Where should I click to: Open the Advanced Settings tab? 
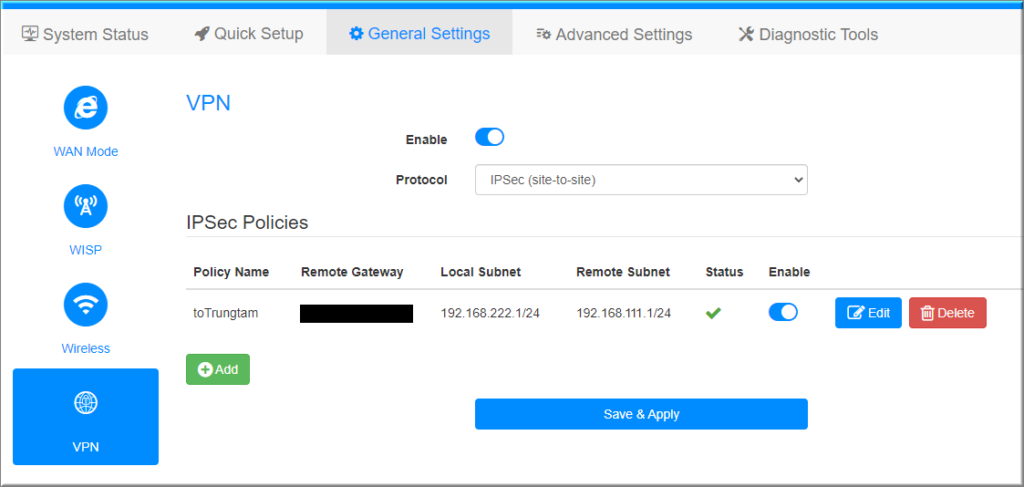613,35
